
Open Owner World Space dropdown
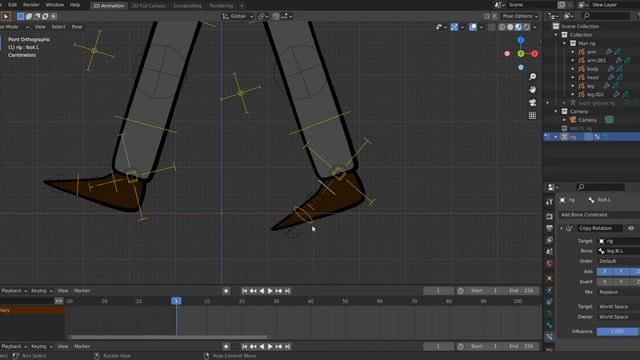(x=618, y=317)
